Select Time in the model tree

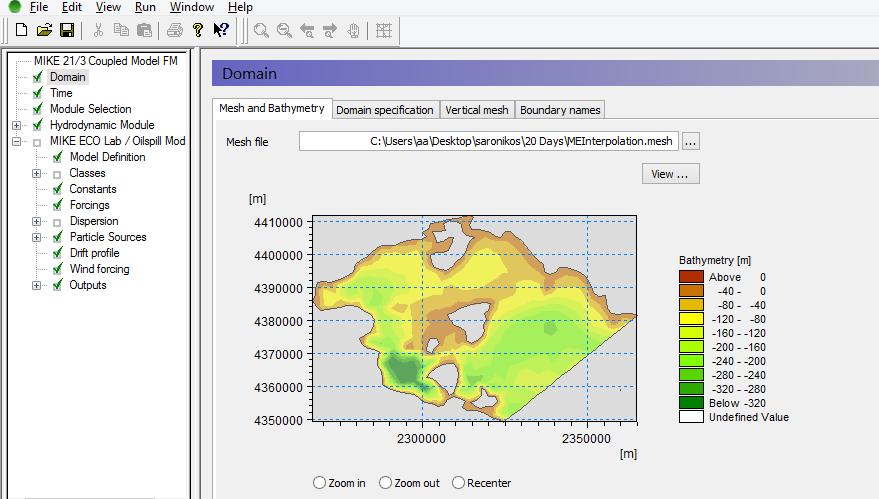pyautogui.click(x=61, y=93)
